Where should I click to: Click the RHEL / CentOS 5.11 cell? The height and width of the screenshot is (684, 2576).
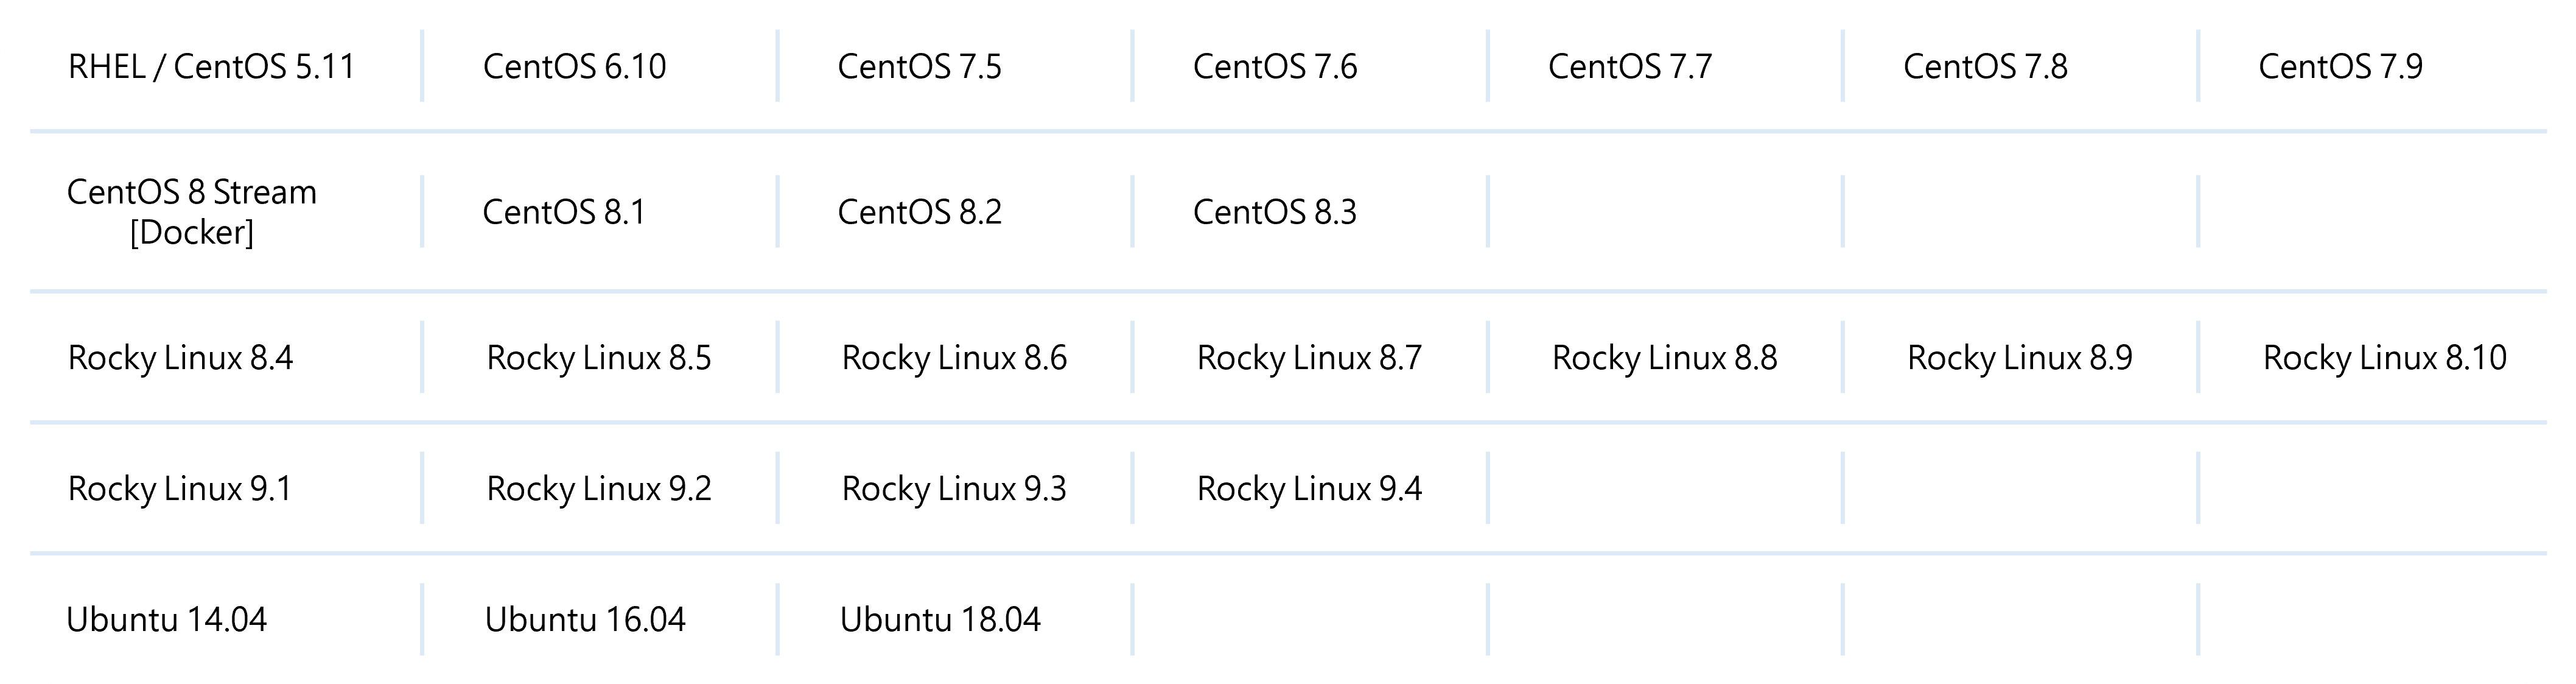coord(211,66)
